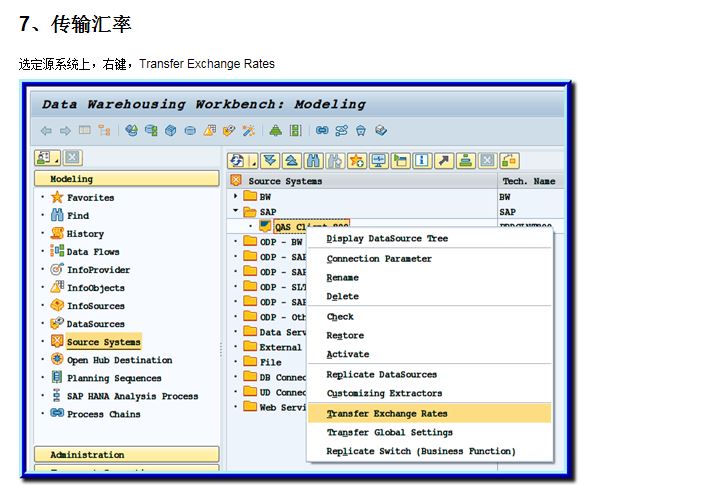
Task: Click the magic wand icon in the top toolbar
Action: tap(249, 131)
